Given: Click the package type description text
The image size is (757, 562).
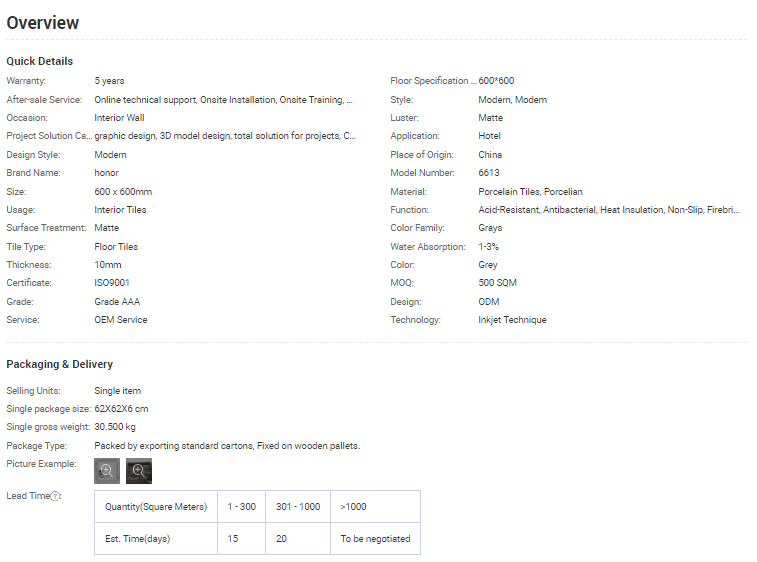Looking at the screenshot, I should pyautogui.click(x=227, y=445).
